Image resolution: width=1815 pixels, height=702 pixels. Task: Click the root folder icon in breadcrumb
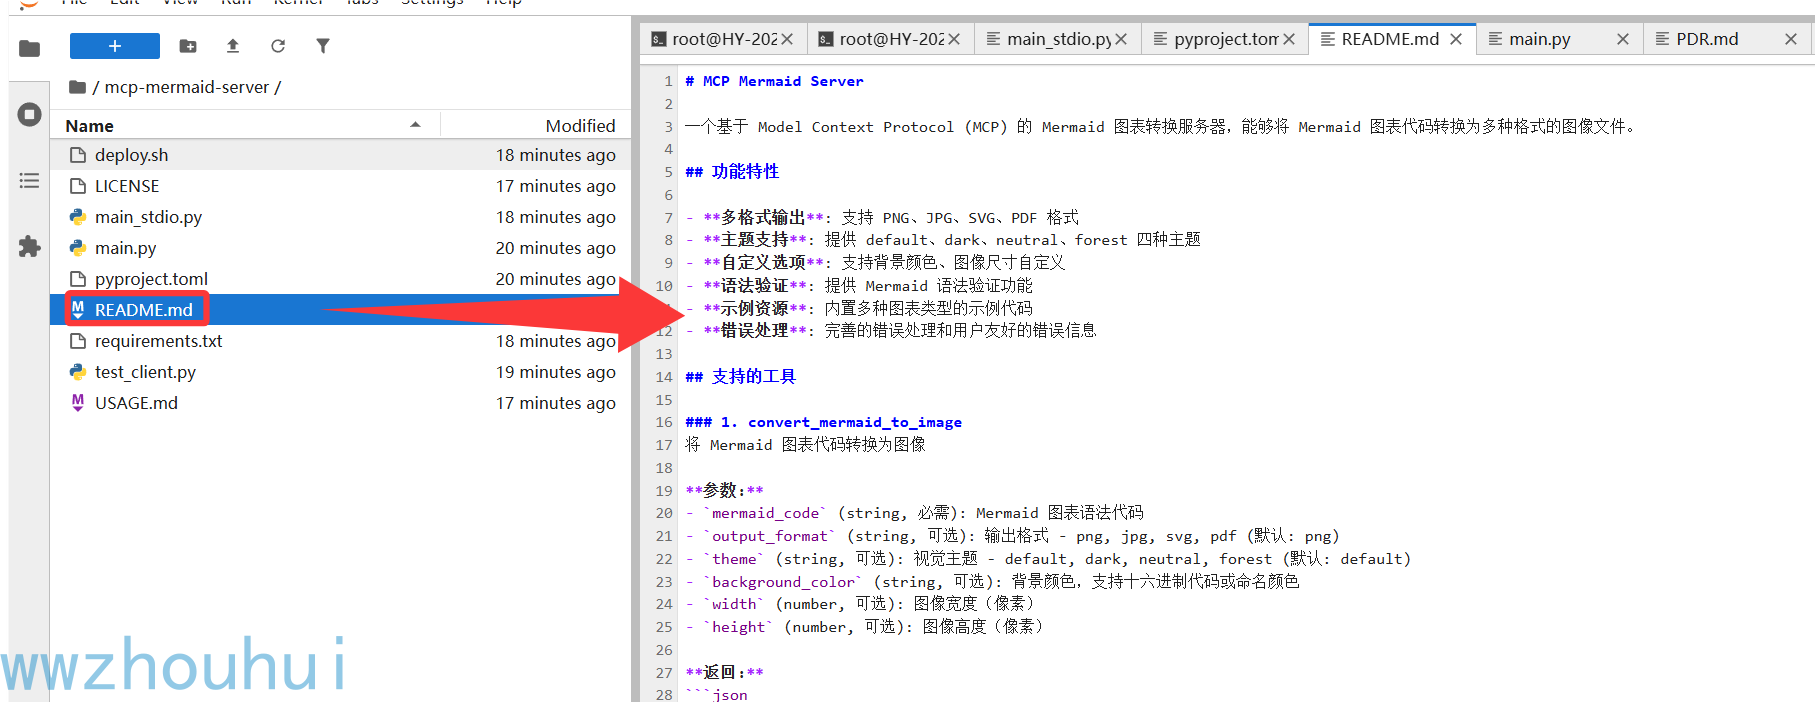[x=77, y=87]
